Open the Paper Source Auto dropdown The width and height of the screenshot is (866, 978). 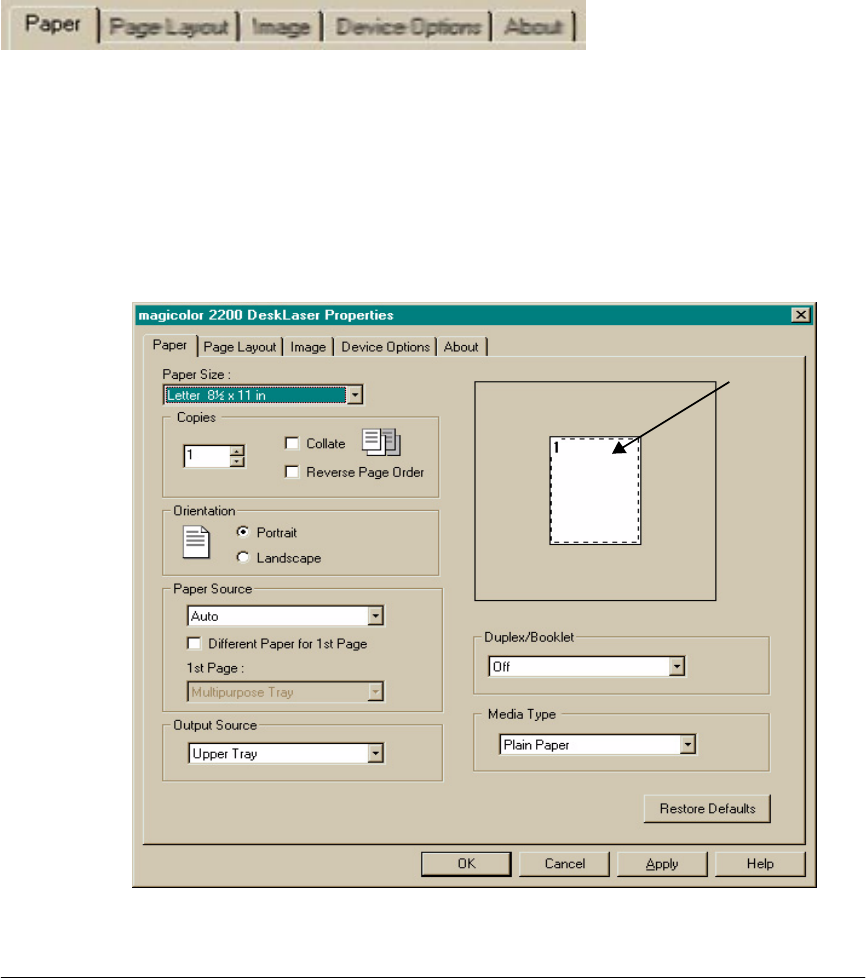point(286,616)
